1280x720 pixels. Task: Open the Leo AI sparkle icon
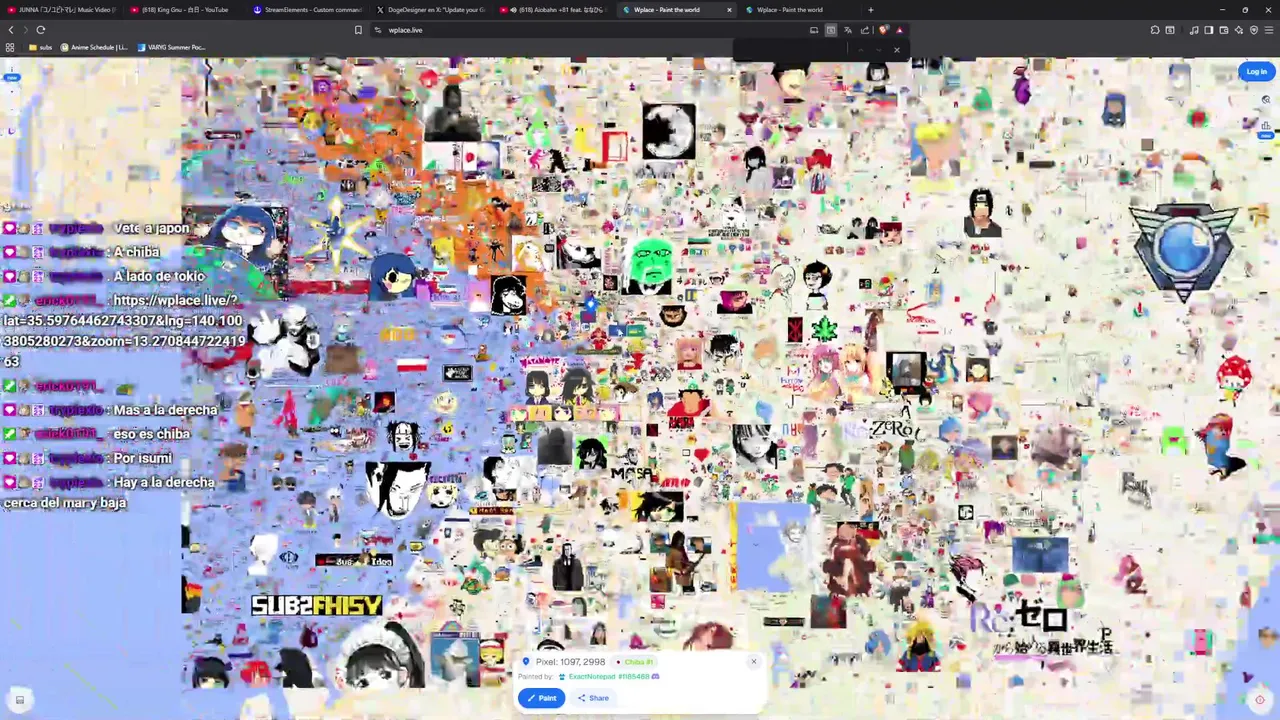[x=1239, y=30]
